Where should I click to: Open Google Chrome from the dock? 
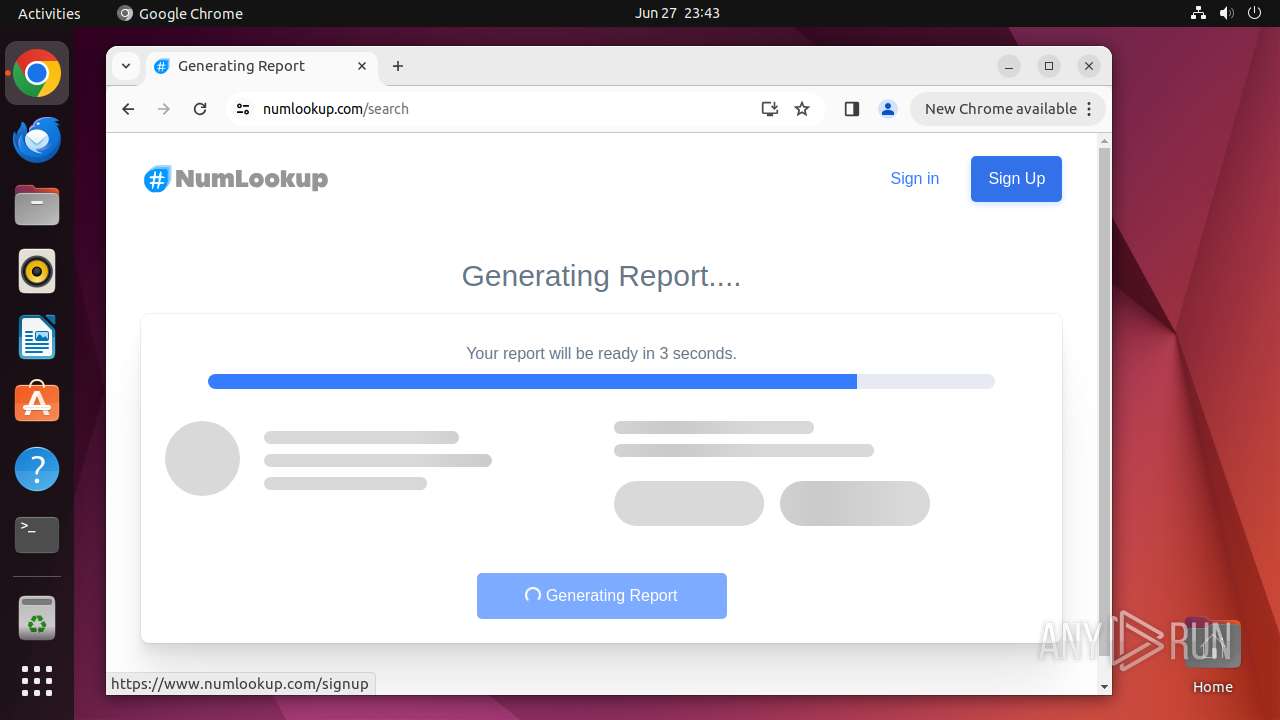coord(37,73)
